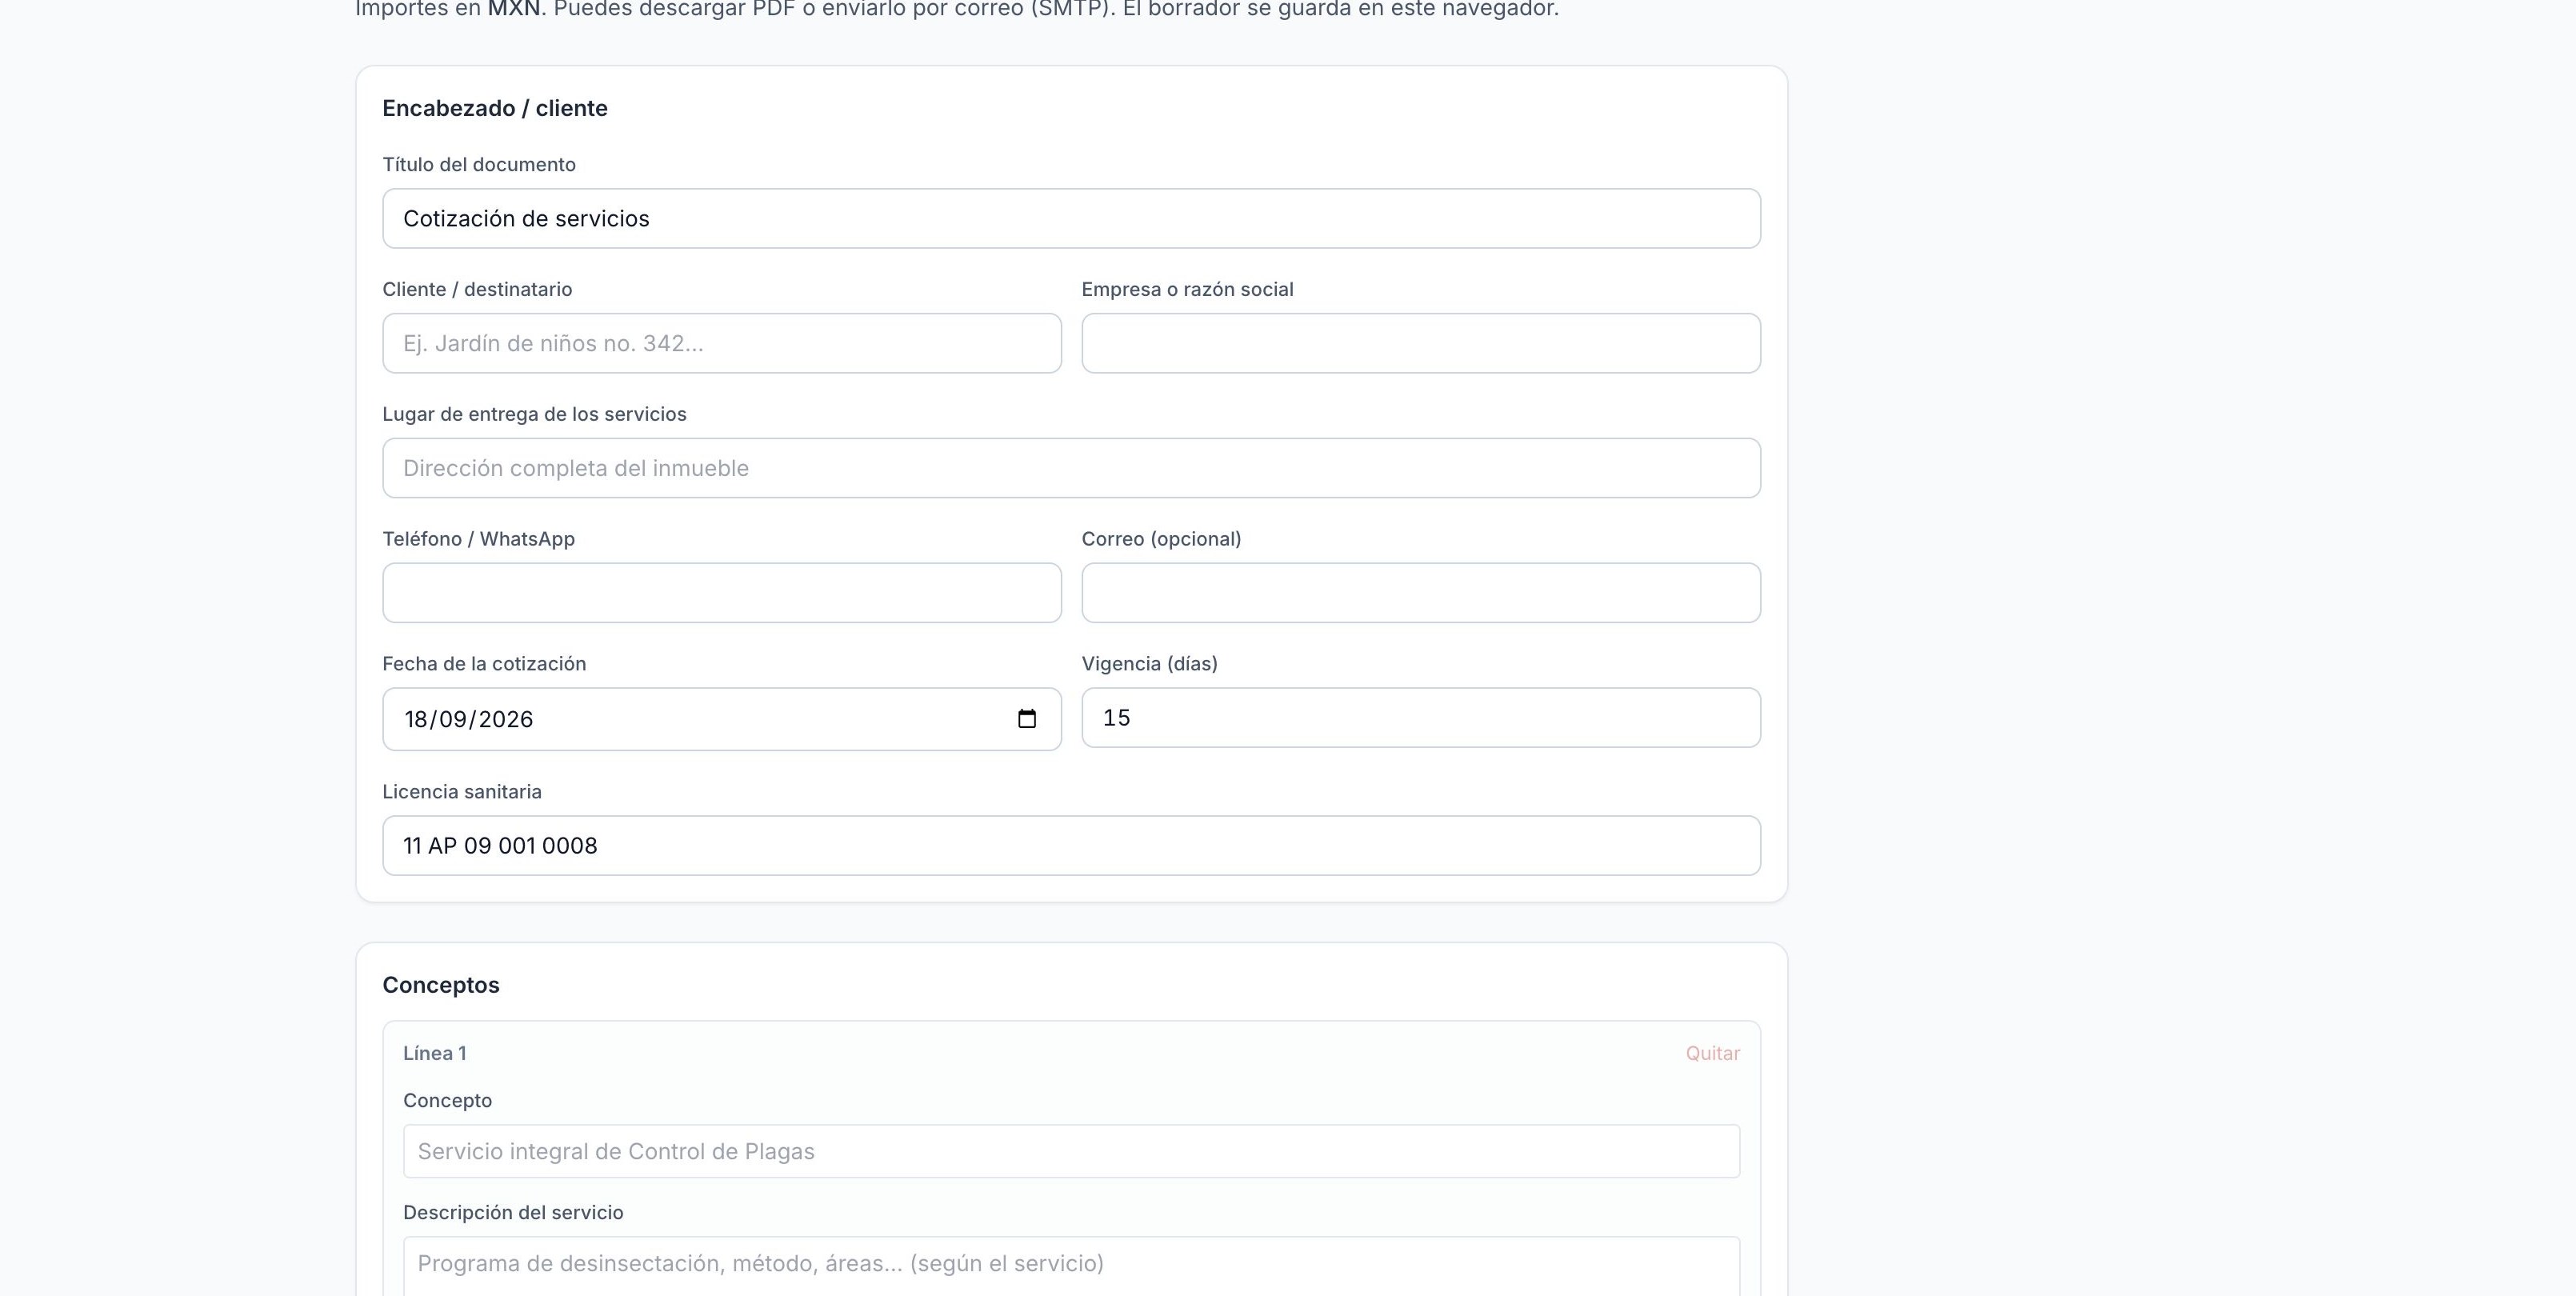Focus the Descripción del servicio textarea
Screen dimensions: 2576x1296
pos(1071,1266)
